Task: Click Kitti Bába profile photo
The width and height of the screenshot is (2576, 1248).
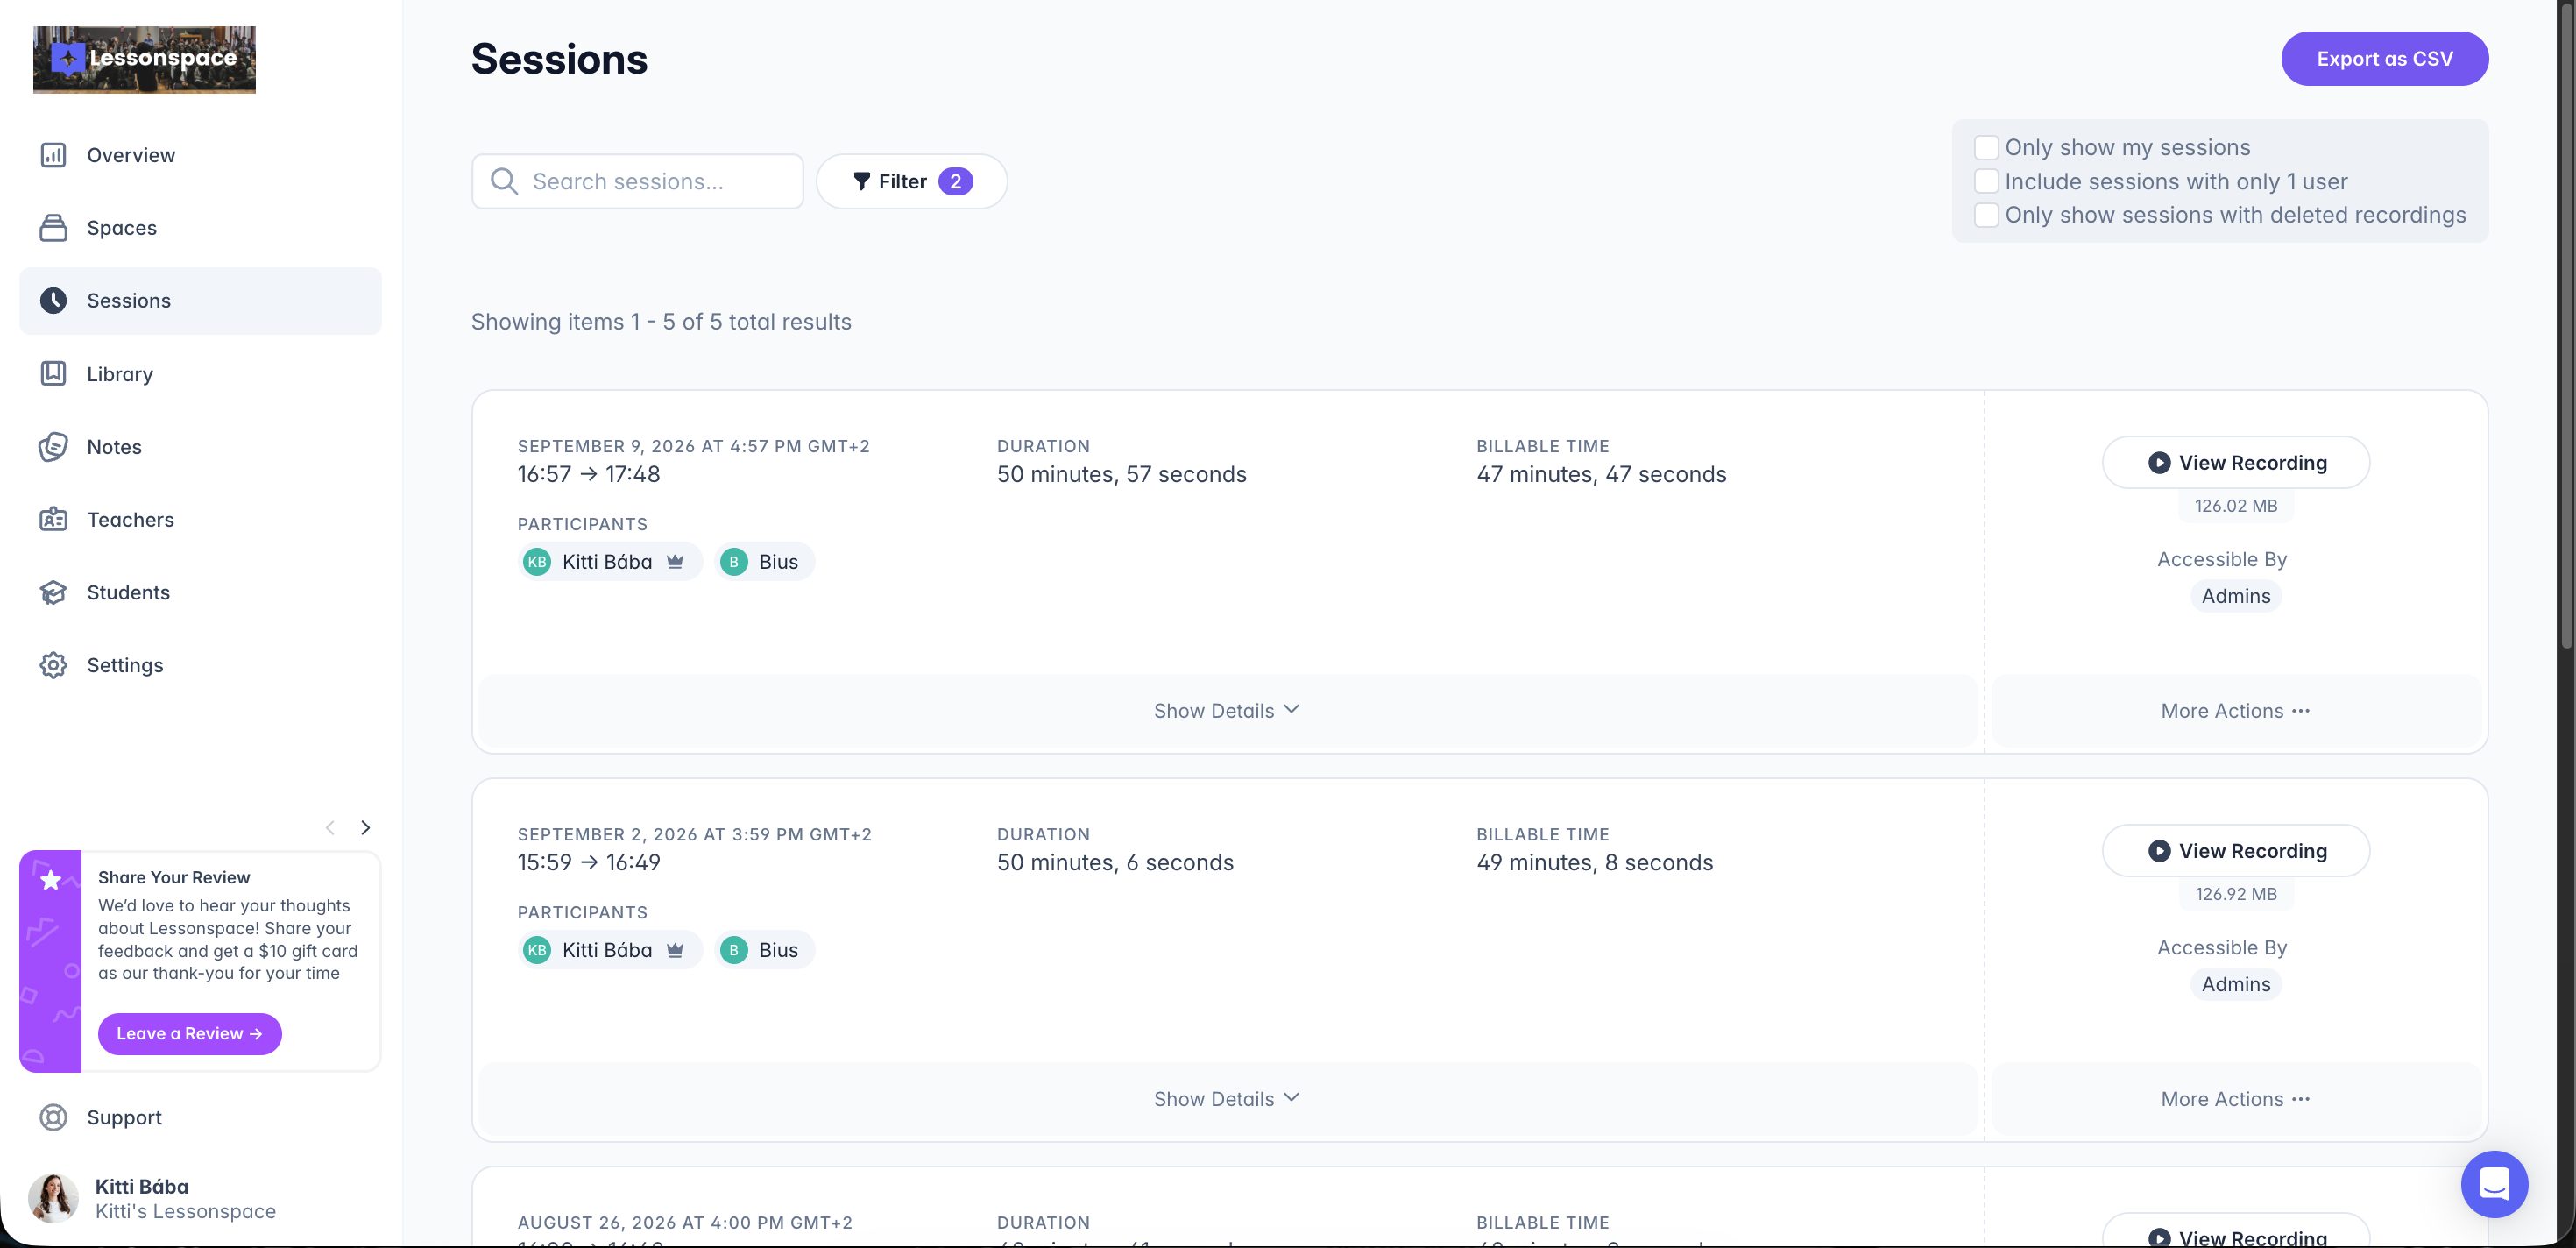Action: [x=53, y=1197]
